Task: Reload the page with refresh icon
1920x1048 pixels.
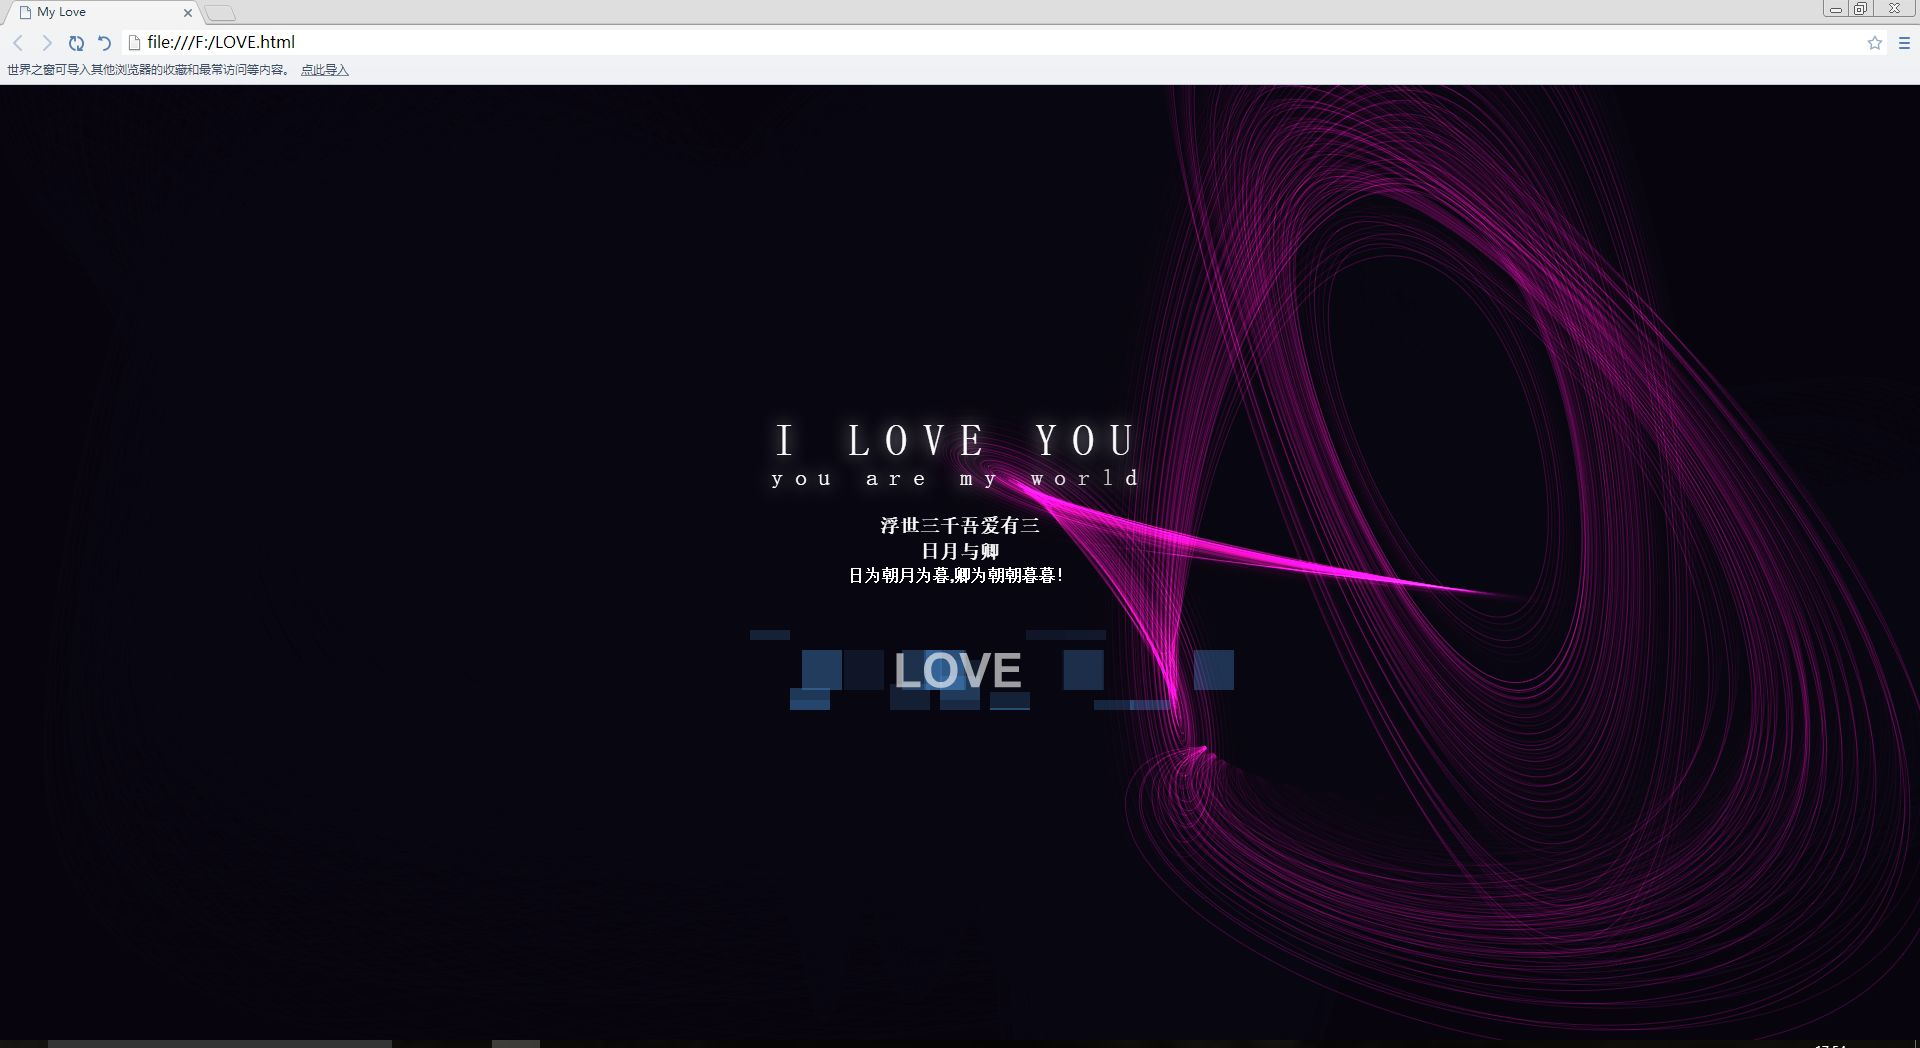Action: [76, 43]
